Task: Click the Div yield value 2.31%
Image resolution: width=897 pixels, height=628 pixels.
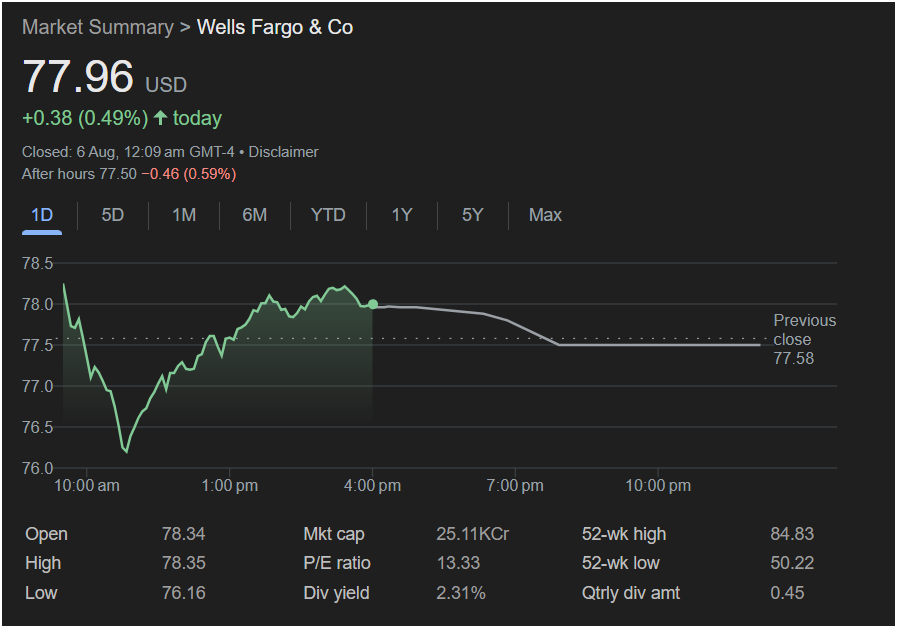Action: point(461,593)
